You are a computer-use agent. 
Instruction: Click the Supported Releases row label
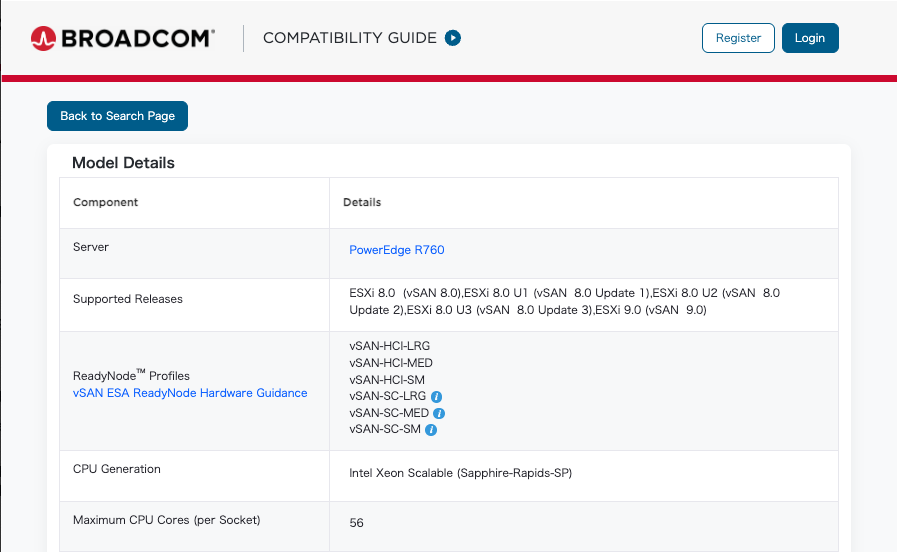[128, 299]
